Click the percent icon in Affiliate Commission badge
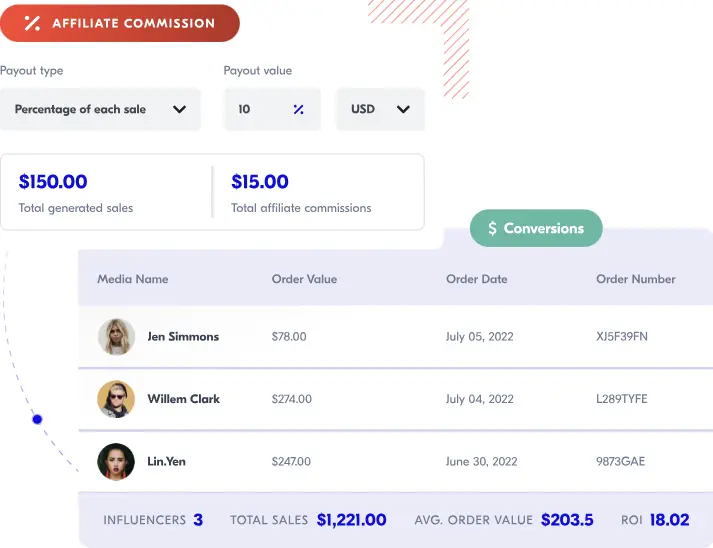 (32, 23)
